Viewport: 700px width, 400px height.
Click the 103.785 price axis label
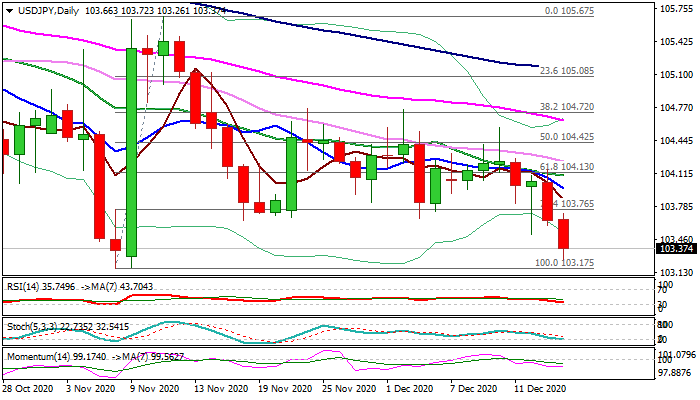tap(678, 207)
